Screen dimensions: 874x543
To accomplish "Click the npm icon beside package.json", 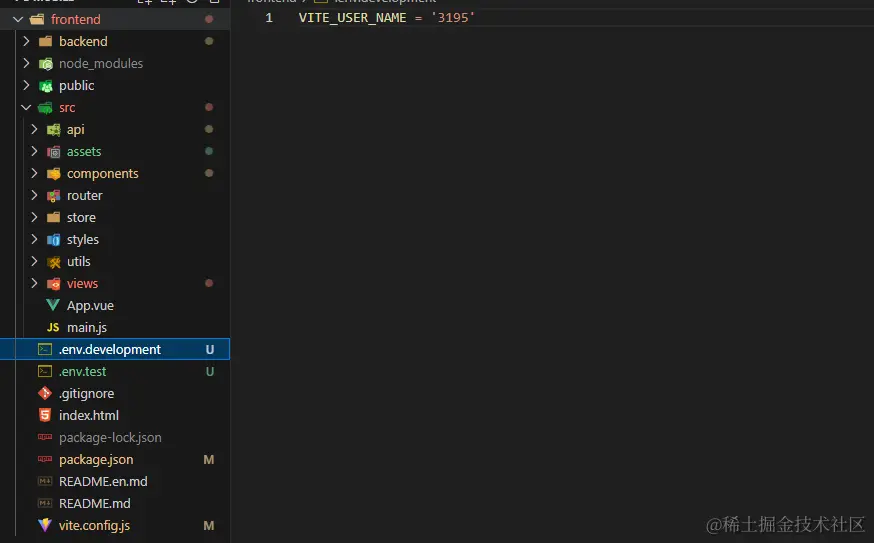I will pyautogui.click(x=45, y=459).
